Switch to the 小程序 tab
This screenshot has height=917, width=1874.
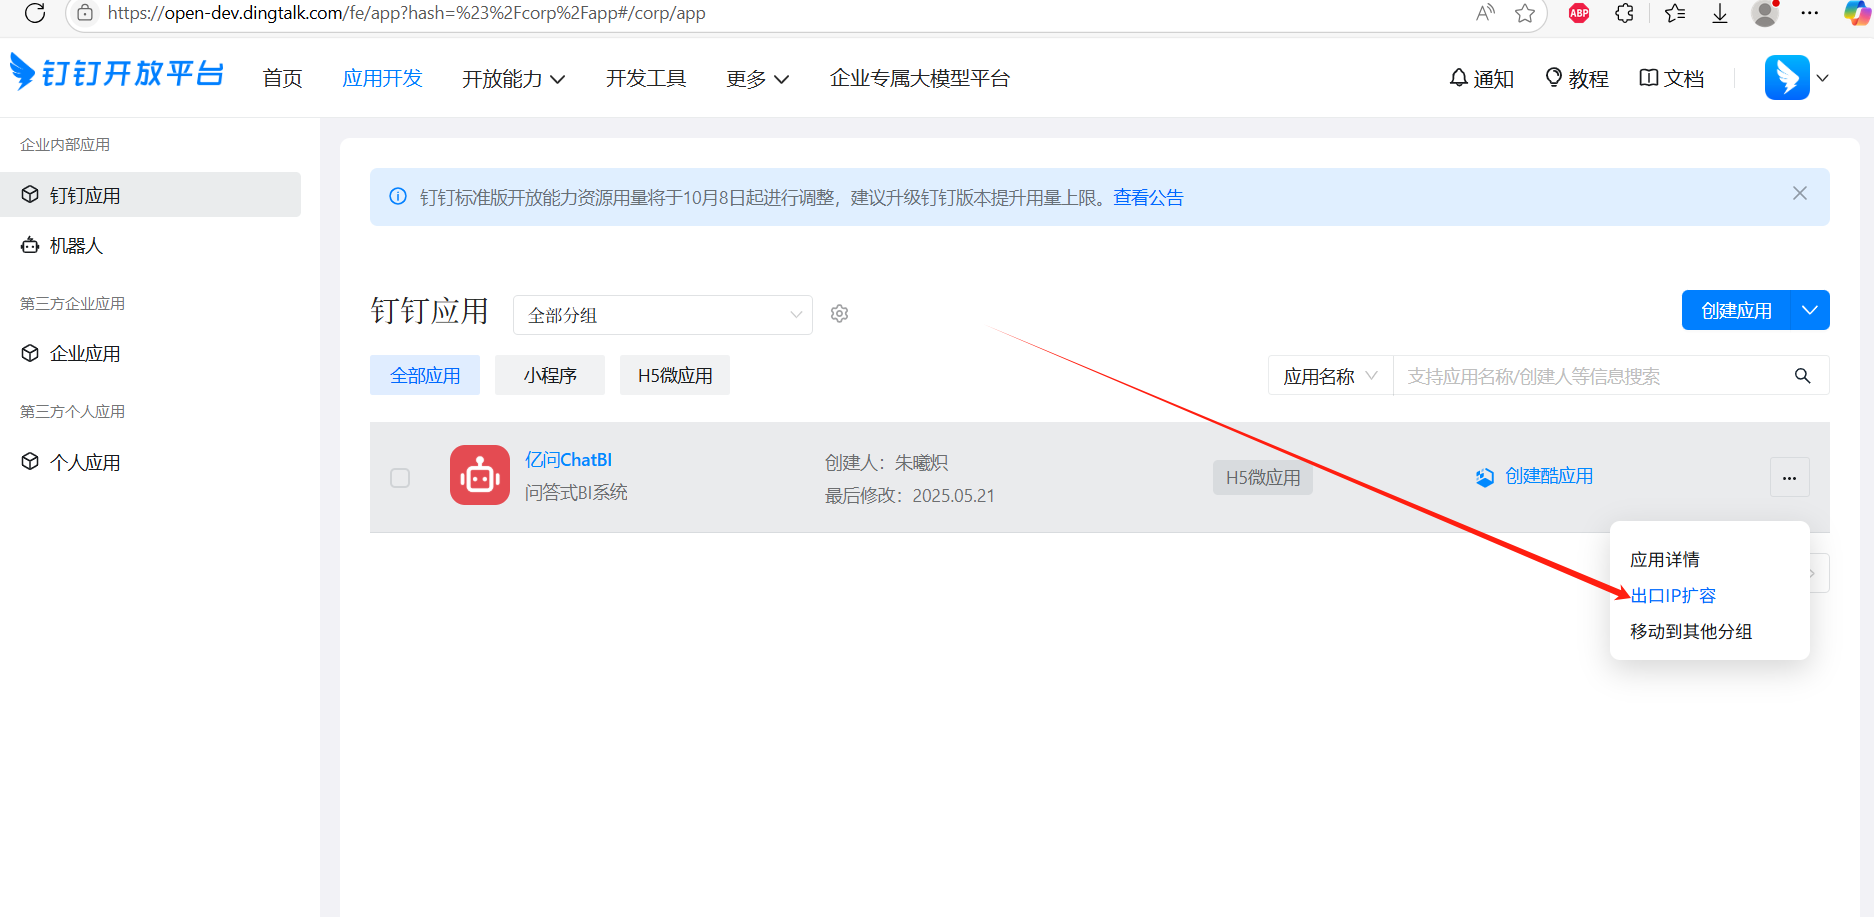click(x=549, y=376)
